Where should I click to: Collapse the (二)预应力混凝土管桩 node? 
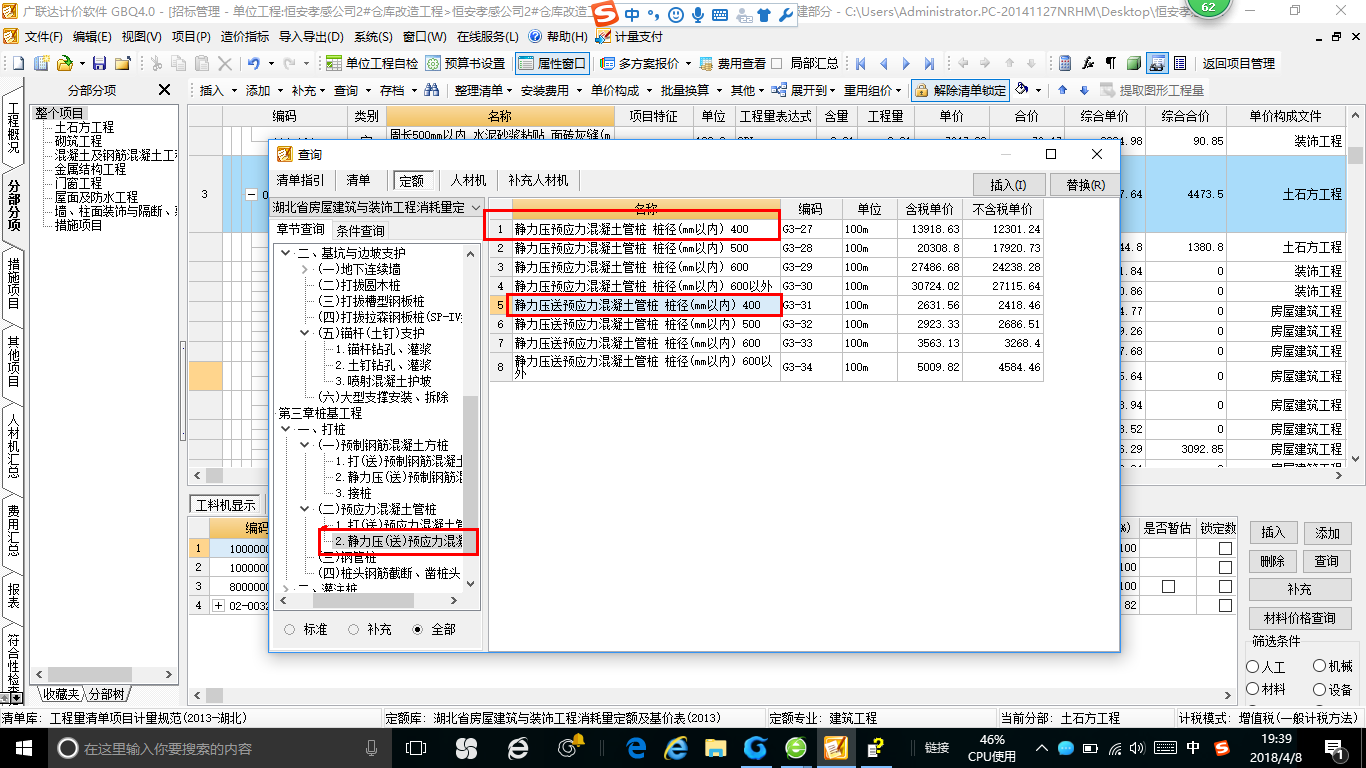[305, 509]
